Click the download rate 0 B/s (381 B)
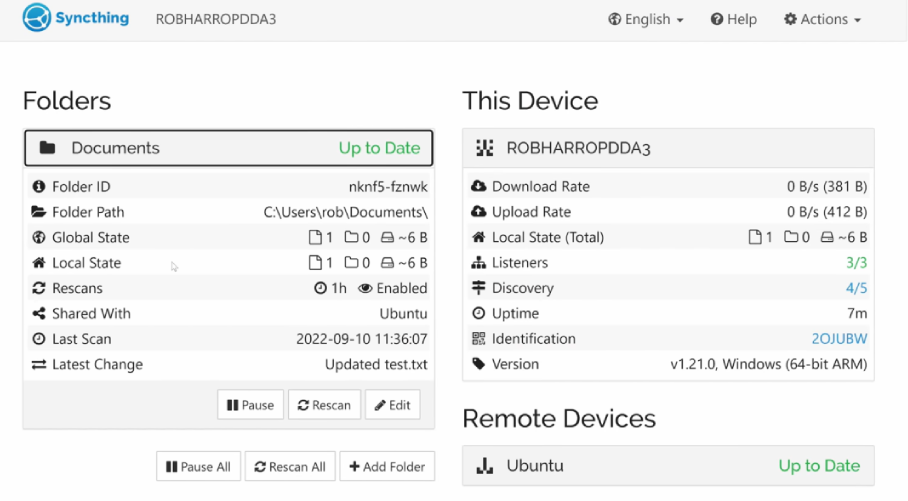 827,186
